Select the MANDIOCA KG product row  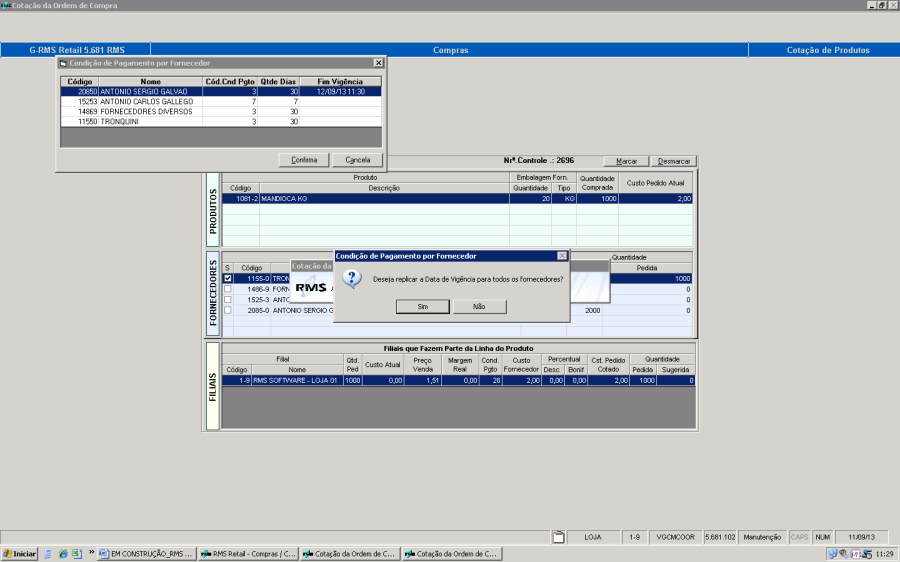pos(457,199)
